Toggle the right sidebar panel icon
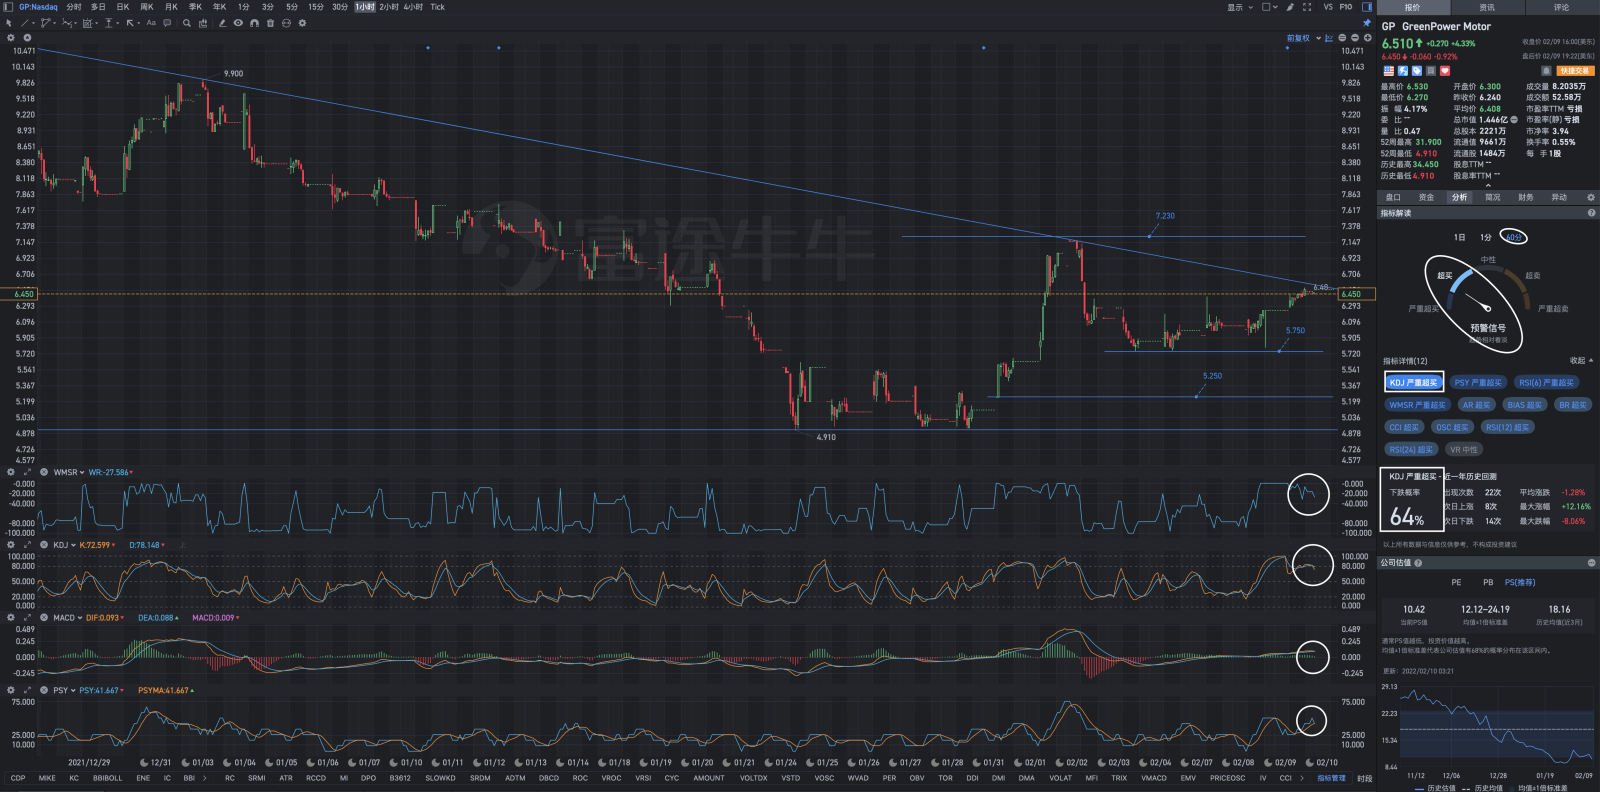 [x=1367, y=7]
